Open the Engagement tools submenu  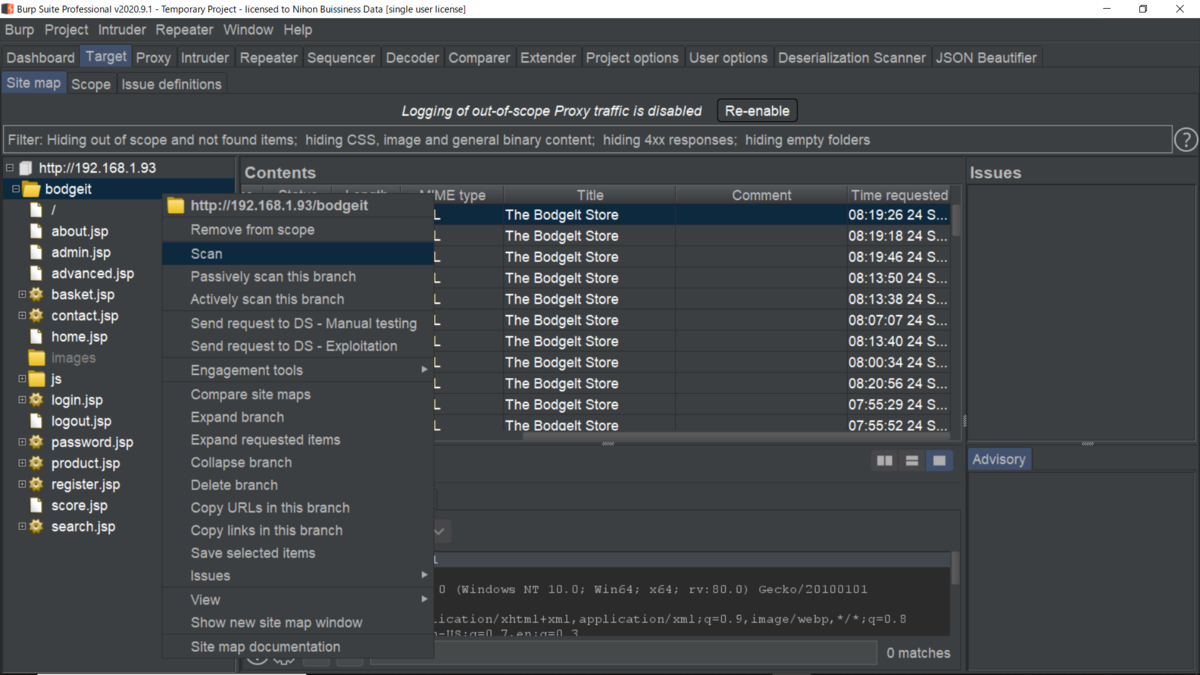click(x=298, y=370)
